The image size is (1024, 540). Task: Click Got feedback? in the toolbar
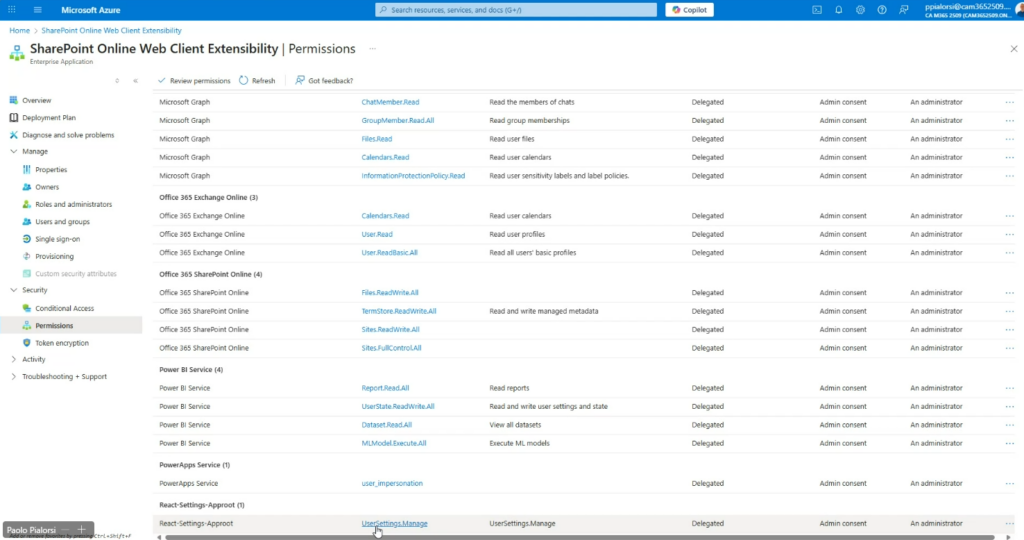coord(324,81)
